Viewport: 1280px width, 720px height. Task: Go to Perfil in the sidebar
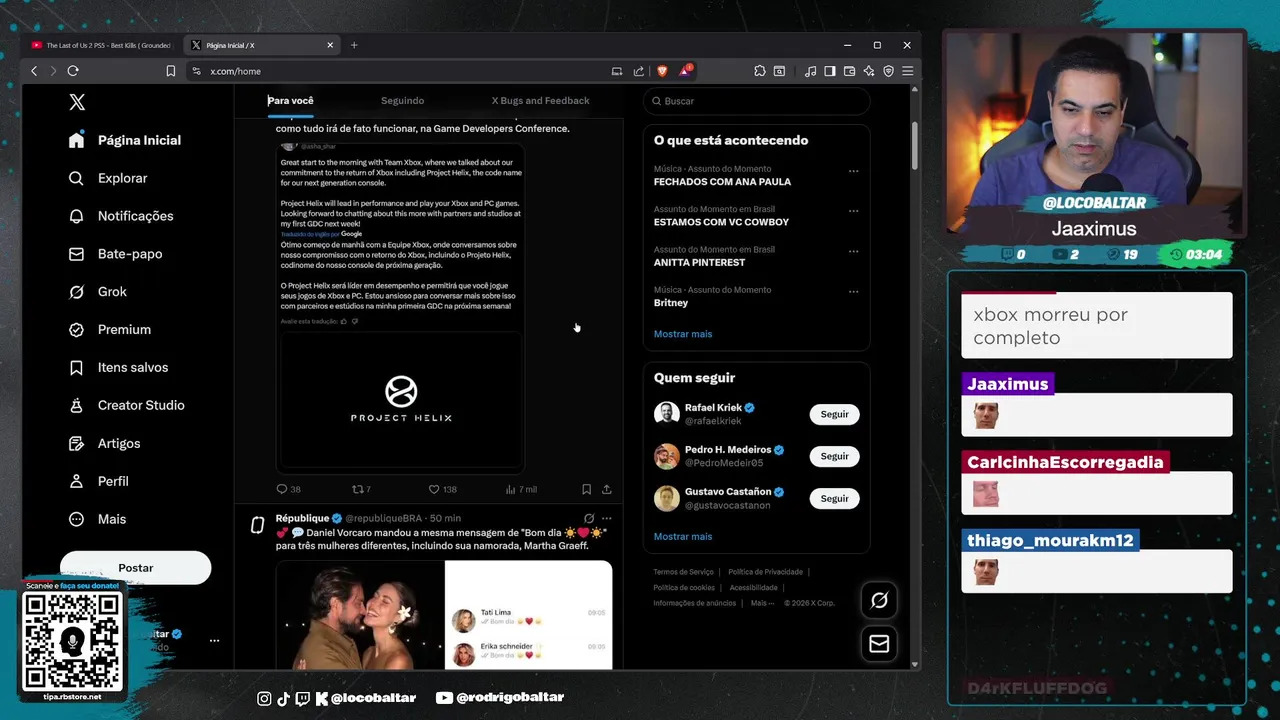(x=98, y=482)
